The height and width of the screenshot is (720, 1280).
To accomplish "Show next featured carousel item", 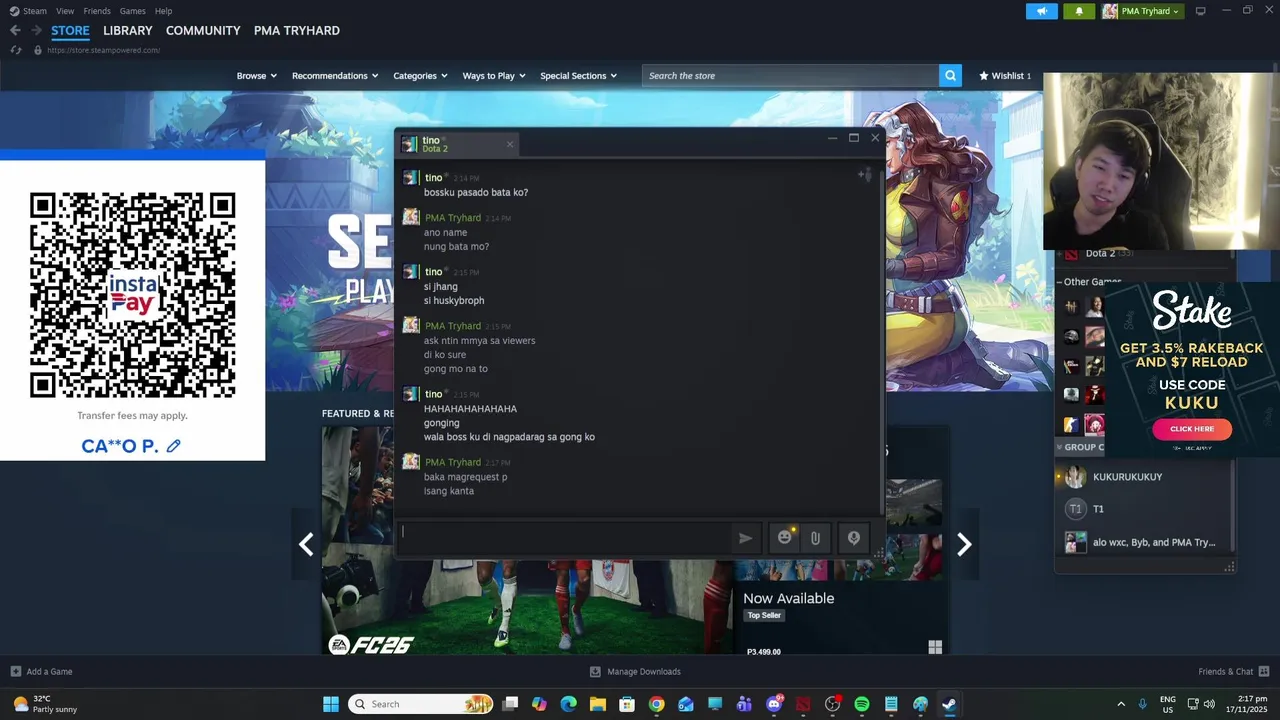I will click(x=964, y=544).
